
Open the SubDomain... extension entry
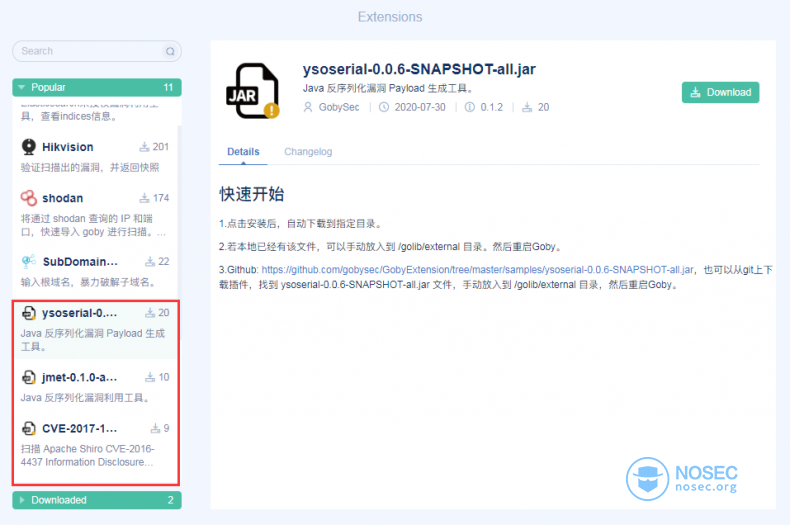point(95,271)
